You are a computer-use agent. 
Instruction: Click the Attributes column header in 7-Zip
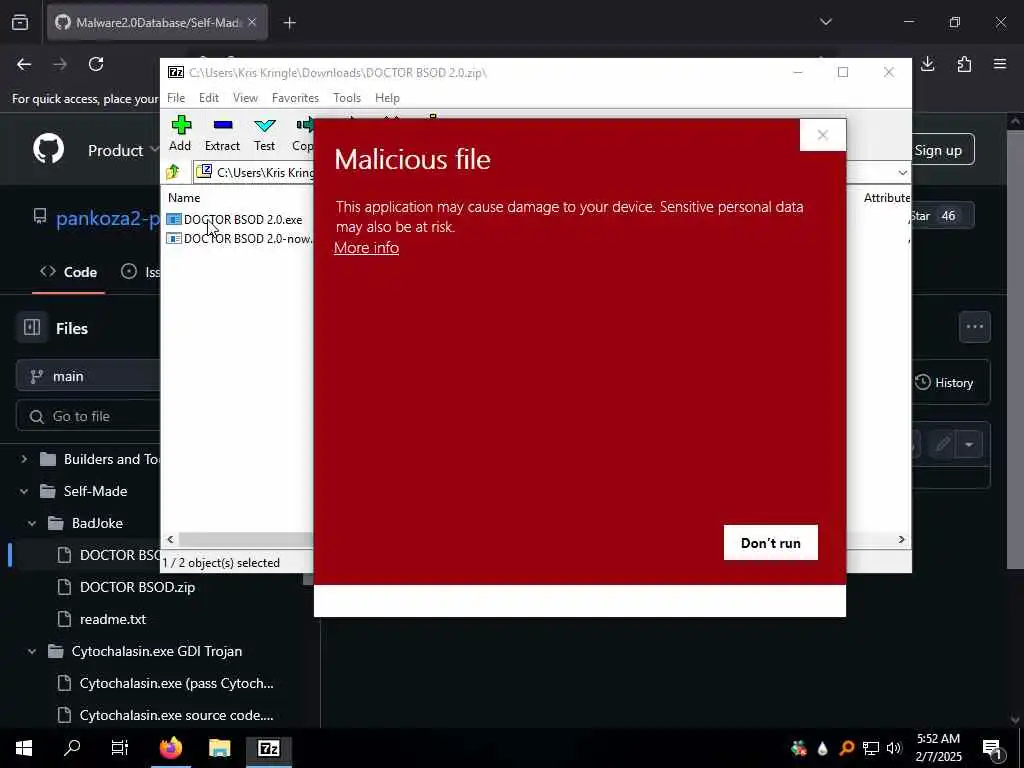point(886,197)
